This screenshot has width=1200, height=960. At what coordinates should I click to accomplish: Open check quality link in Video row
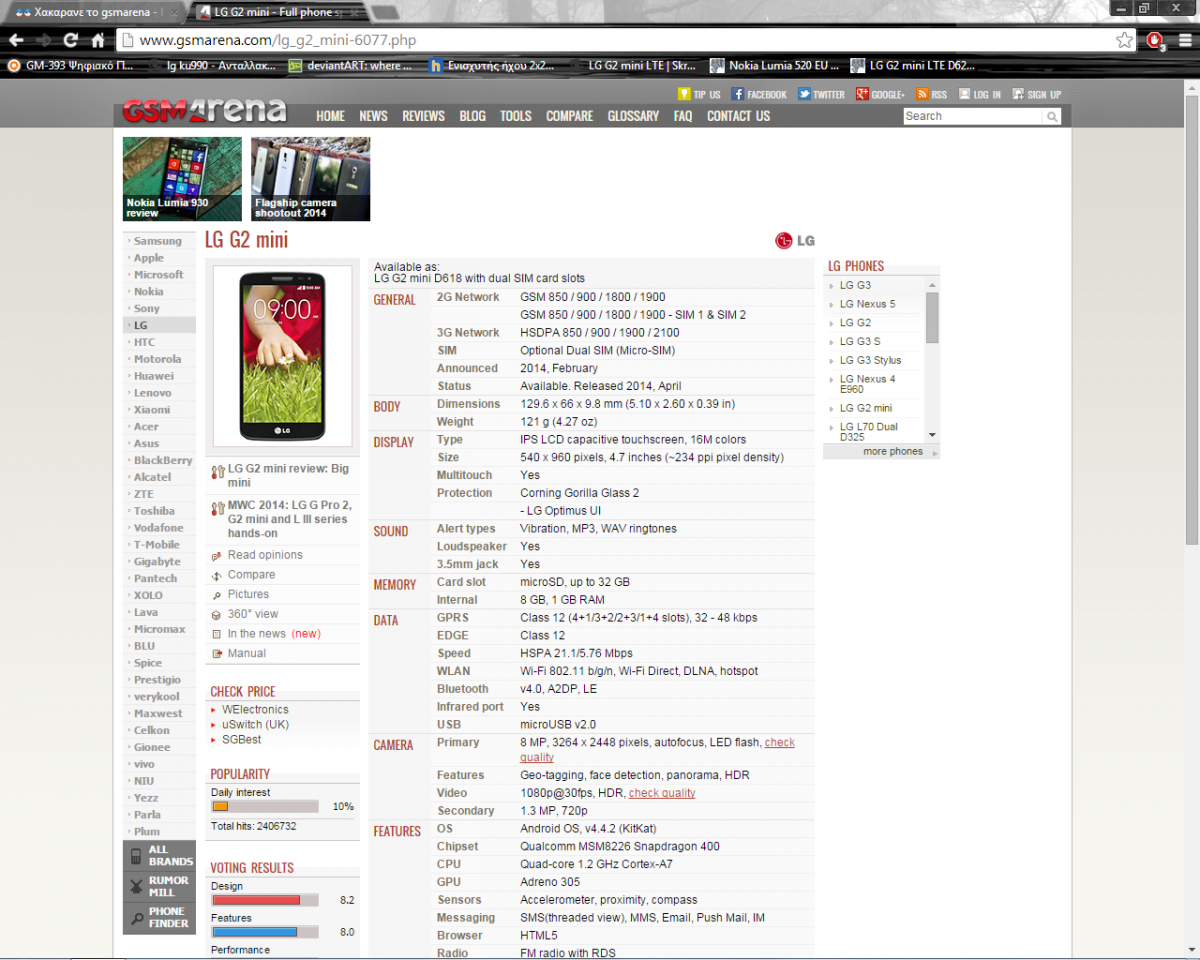point(662,793)
